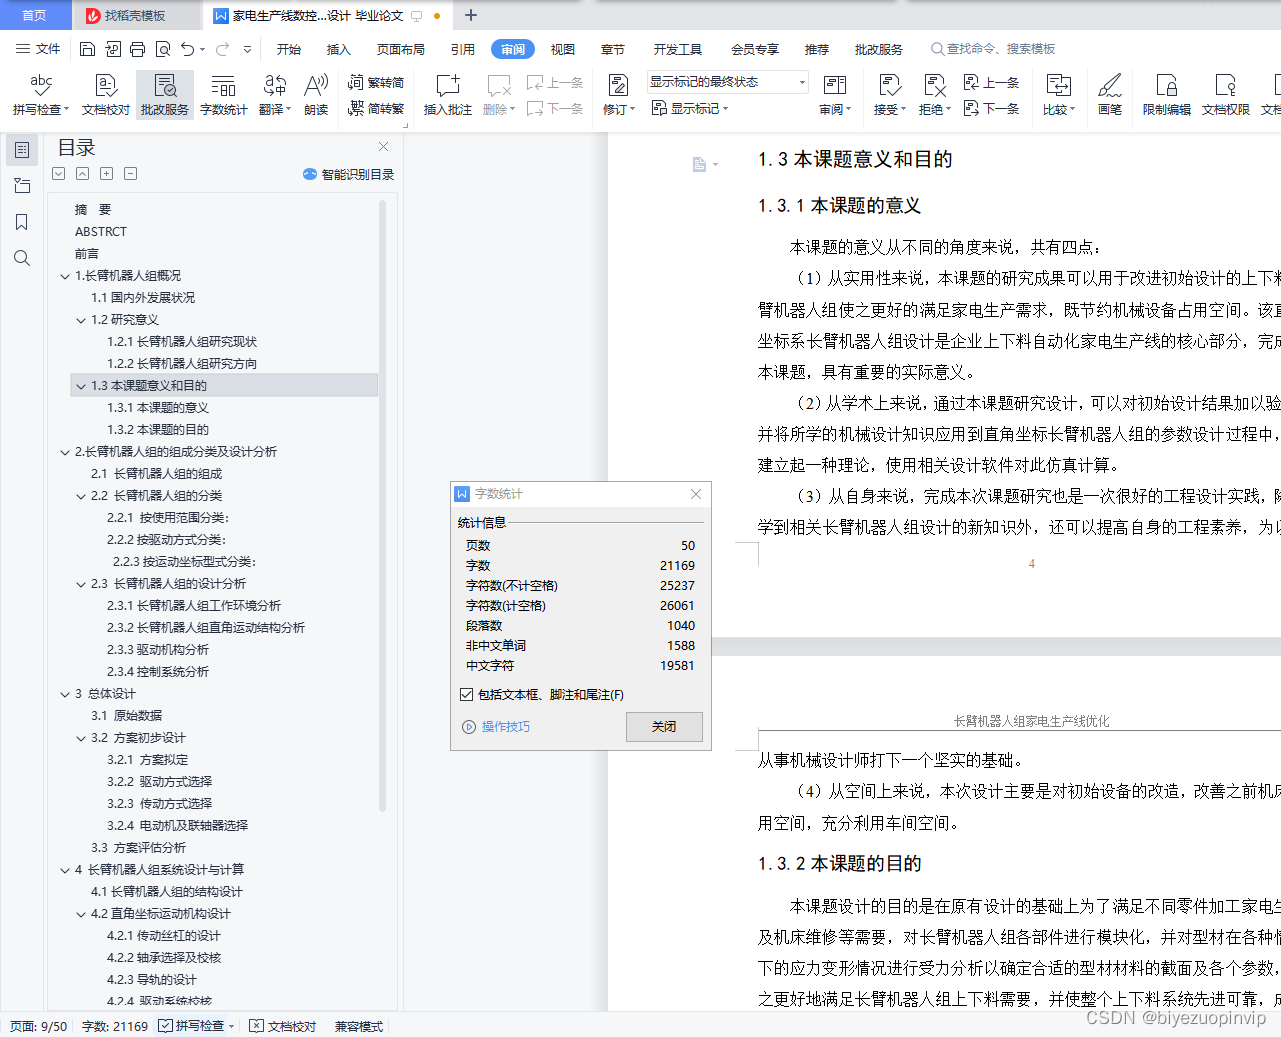The image size is (1281, 1037).
Task: Click the new tab plus button
Action: pos(471,15)
